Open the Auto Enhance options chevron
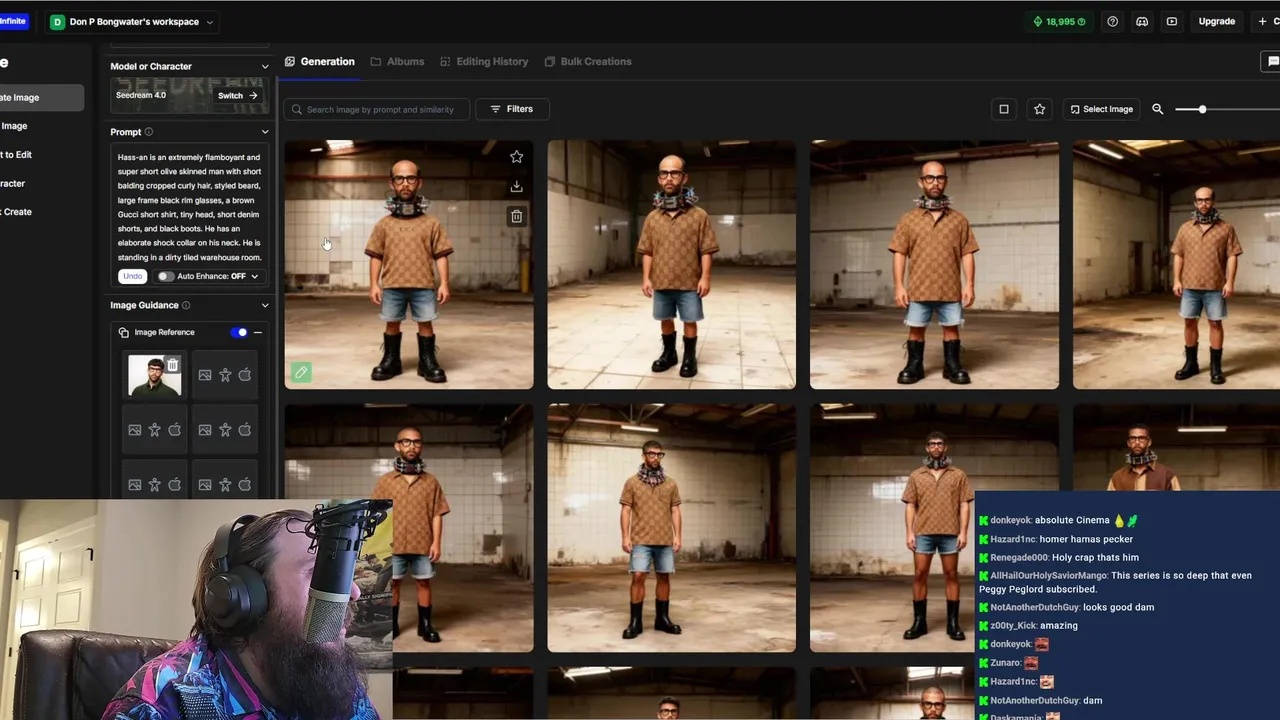The height and width of the screenshot is (720, 1280). pyautogui.click(x=254, y=276)
